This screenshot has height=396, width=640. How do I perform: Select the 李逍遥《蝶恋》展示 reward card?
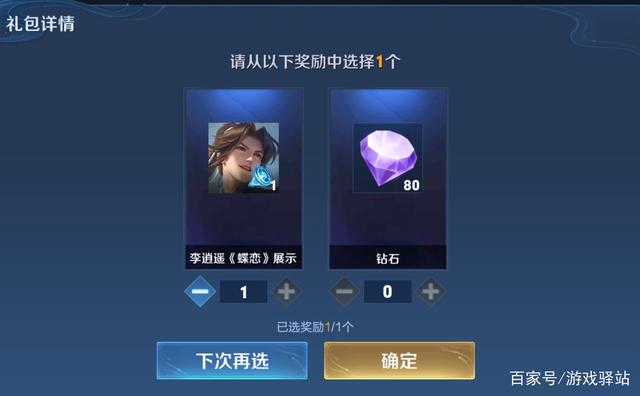click(244, 178)
